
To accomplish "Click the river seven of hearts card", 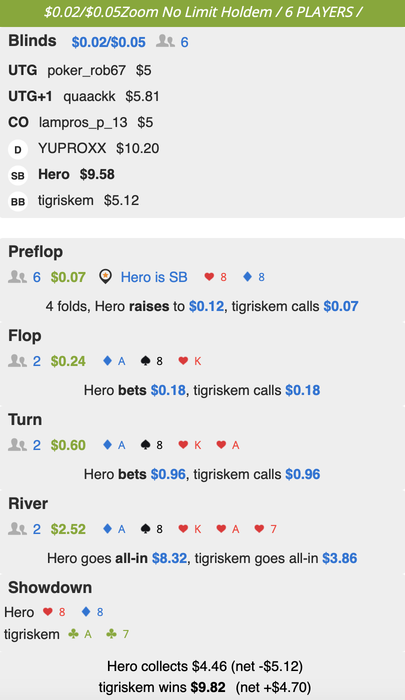I will click(266, 529).
